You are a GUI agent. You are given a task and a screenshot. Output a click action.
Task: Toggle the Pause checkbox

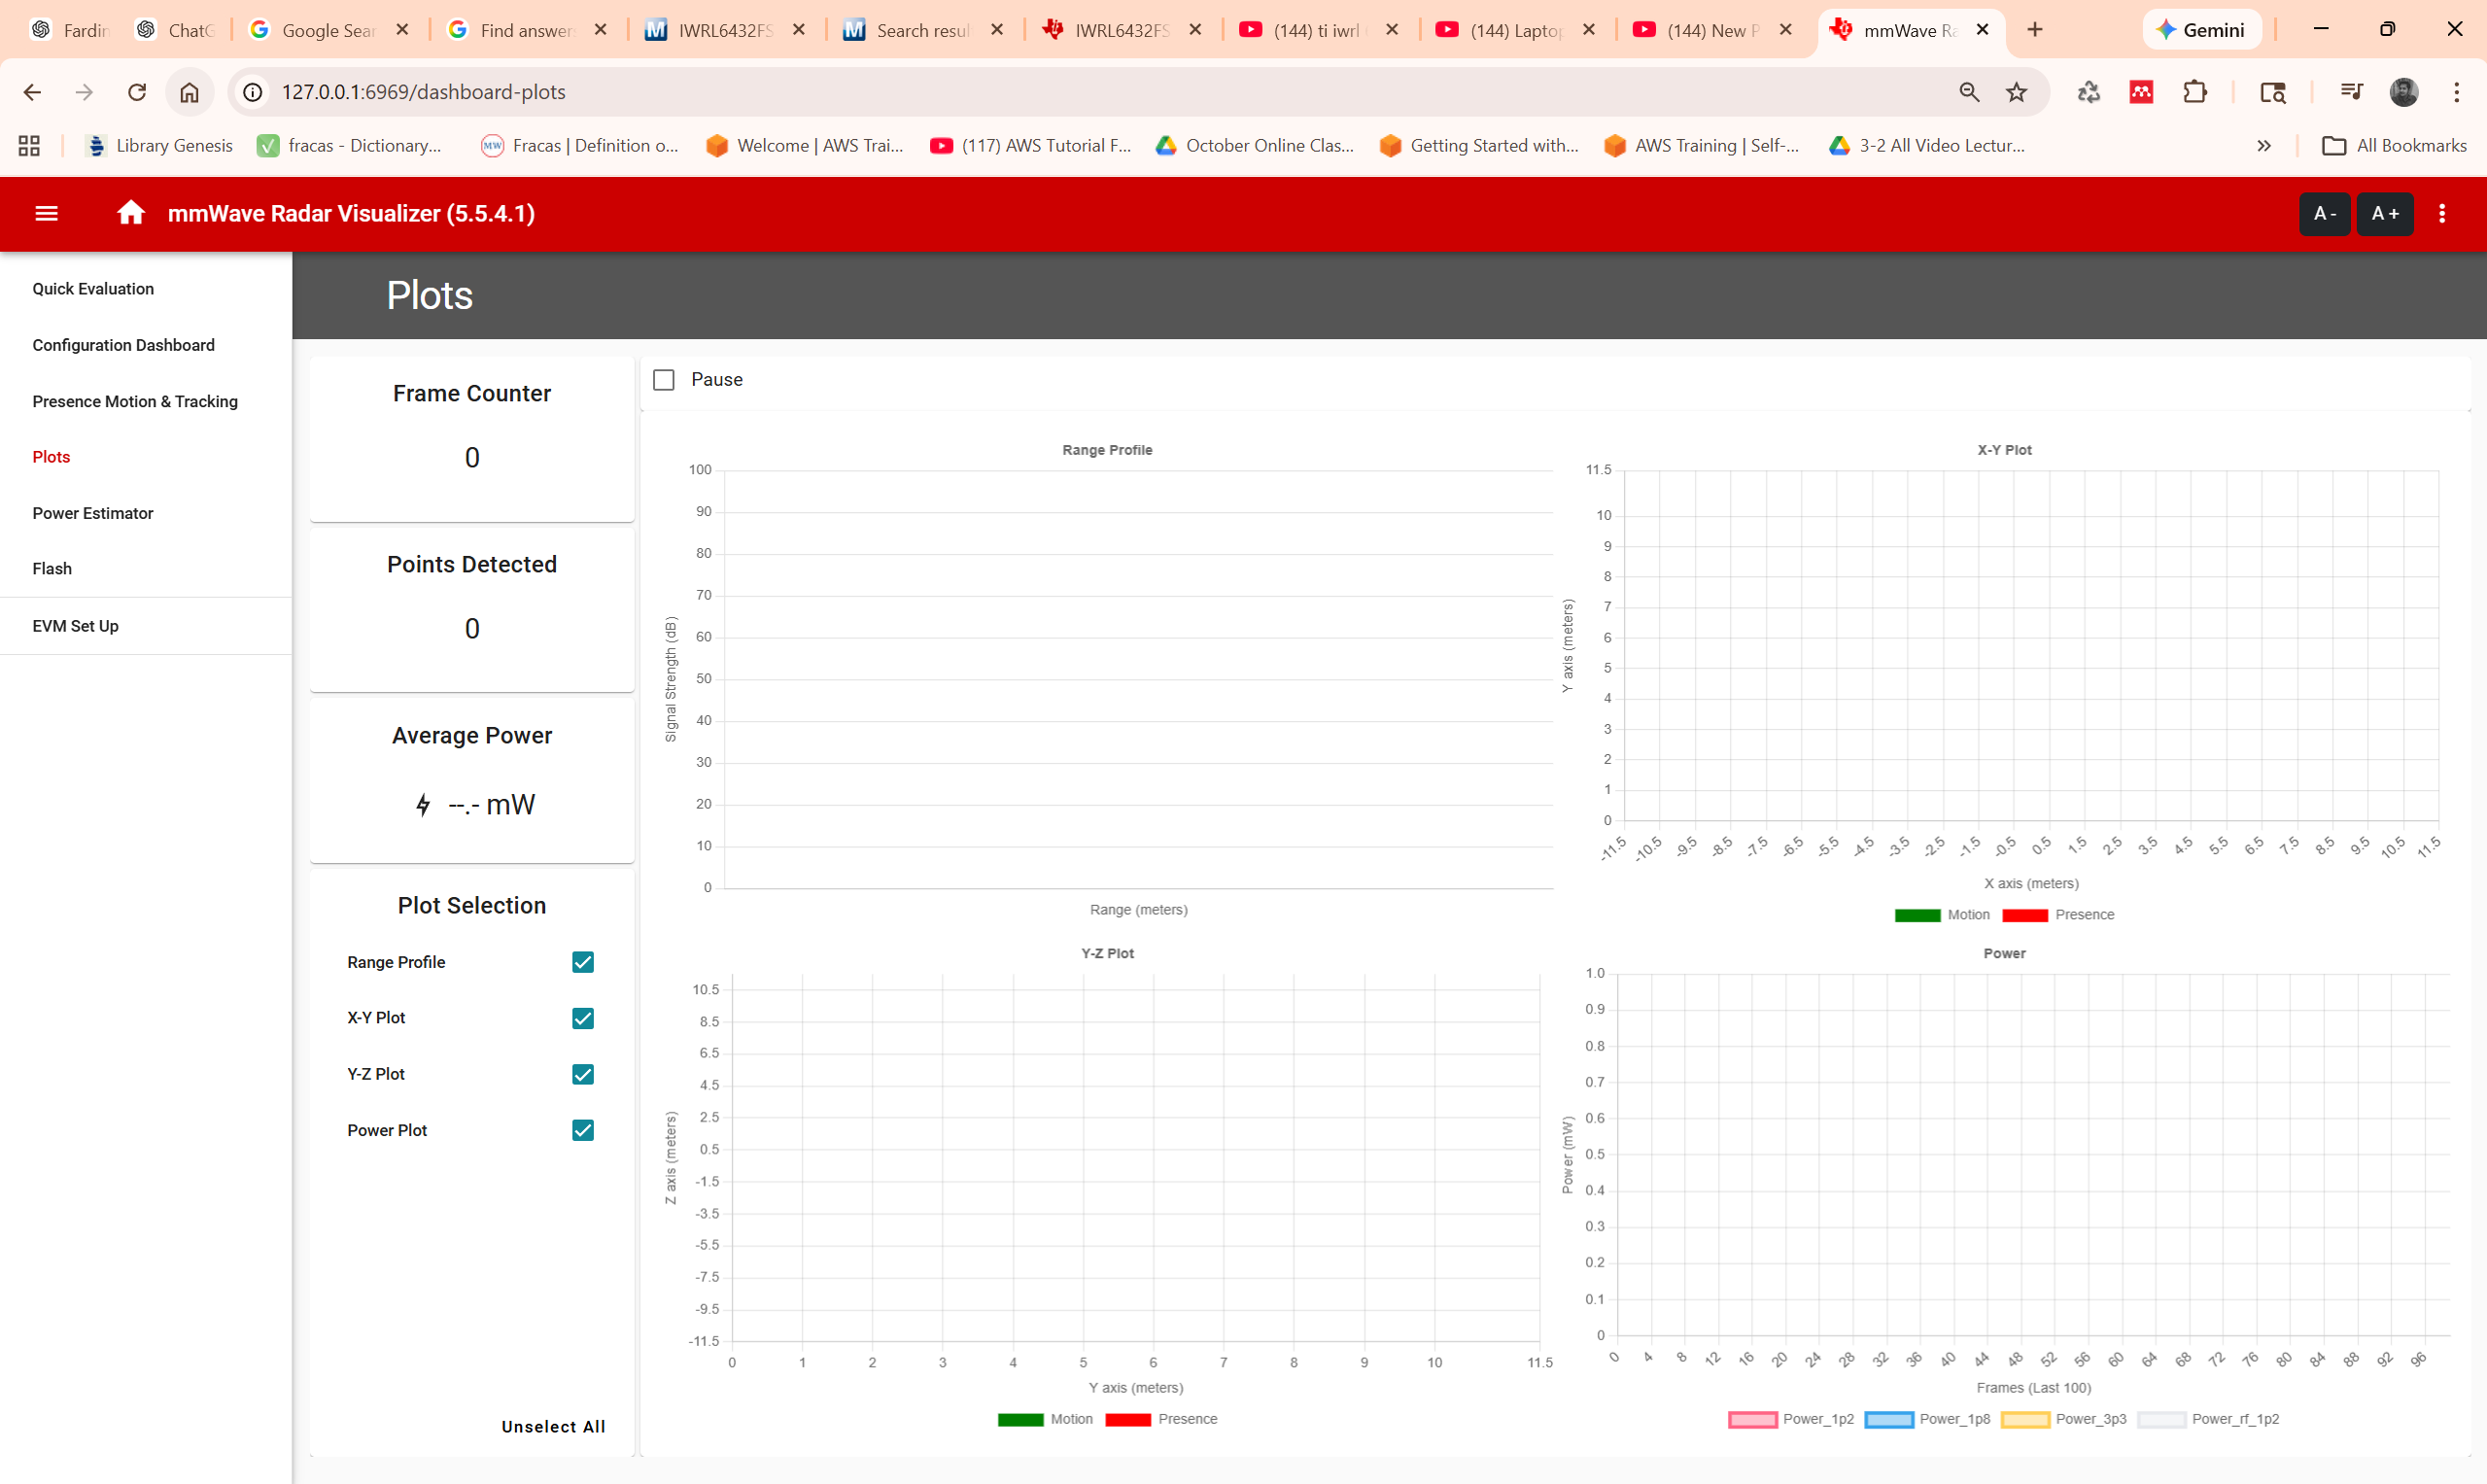pyautogui.click(x=663, y=380)
